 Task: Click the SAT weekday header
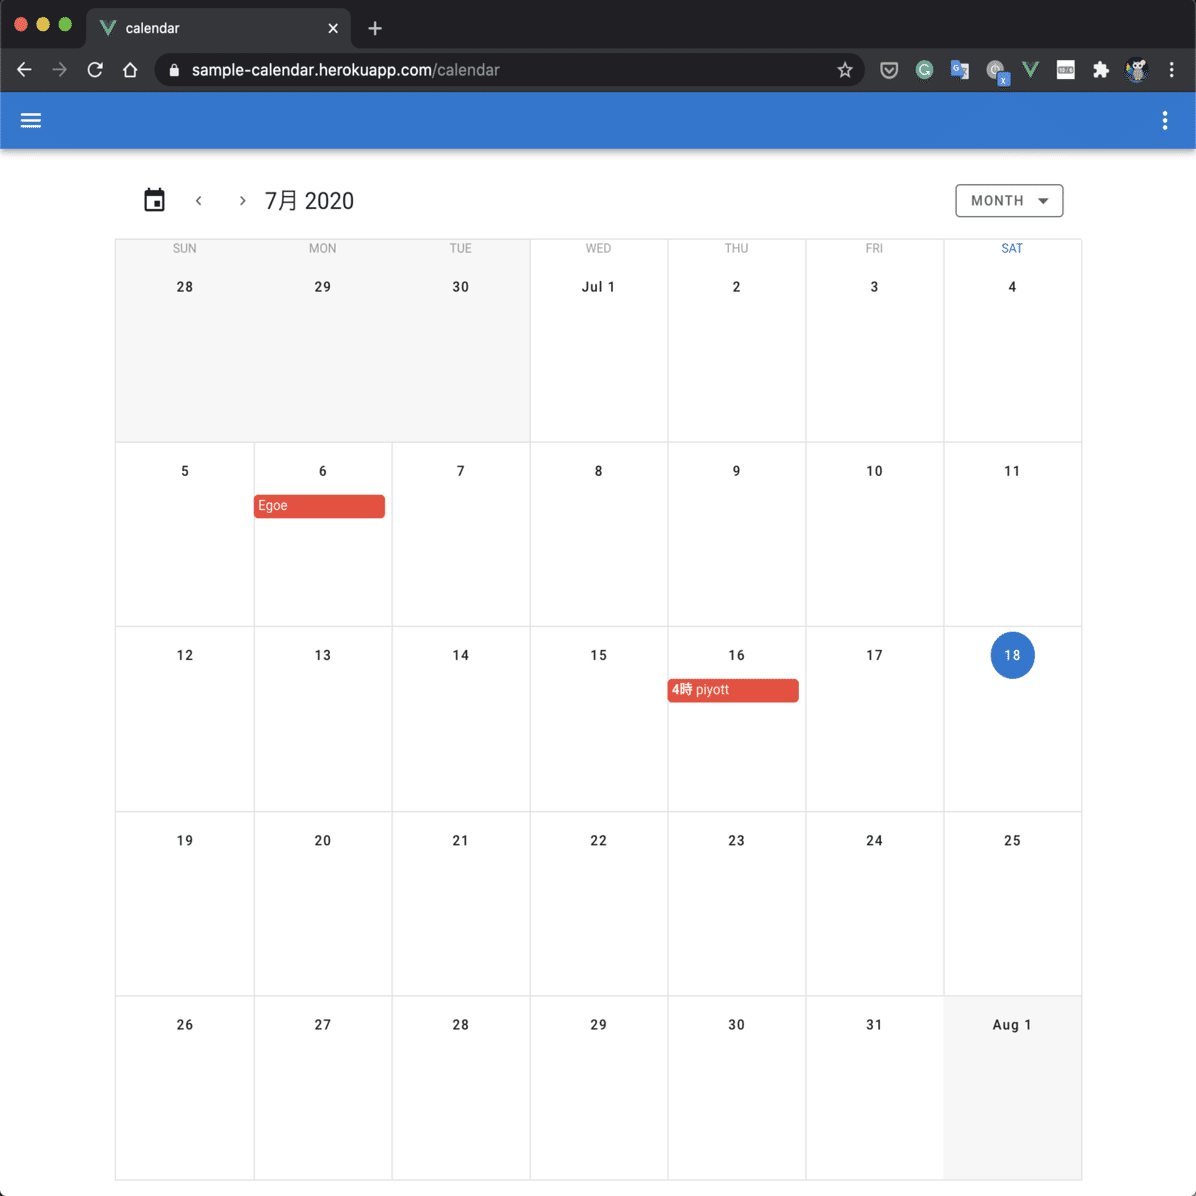pos(1011,249)
